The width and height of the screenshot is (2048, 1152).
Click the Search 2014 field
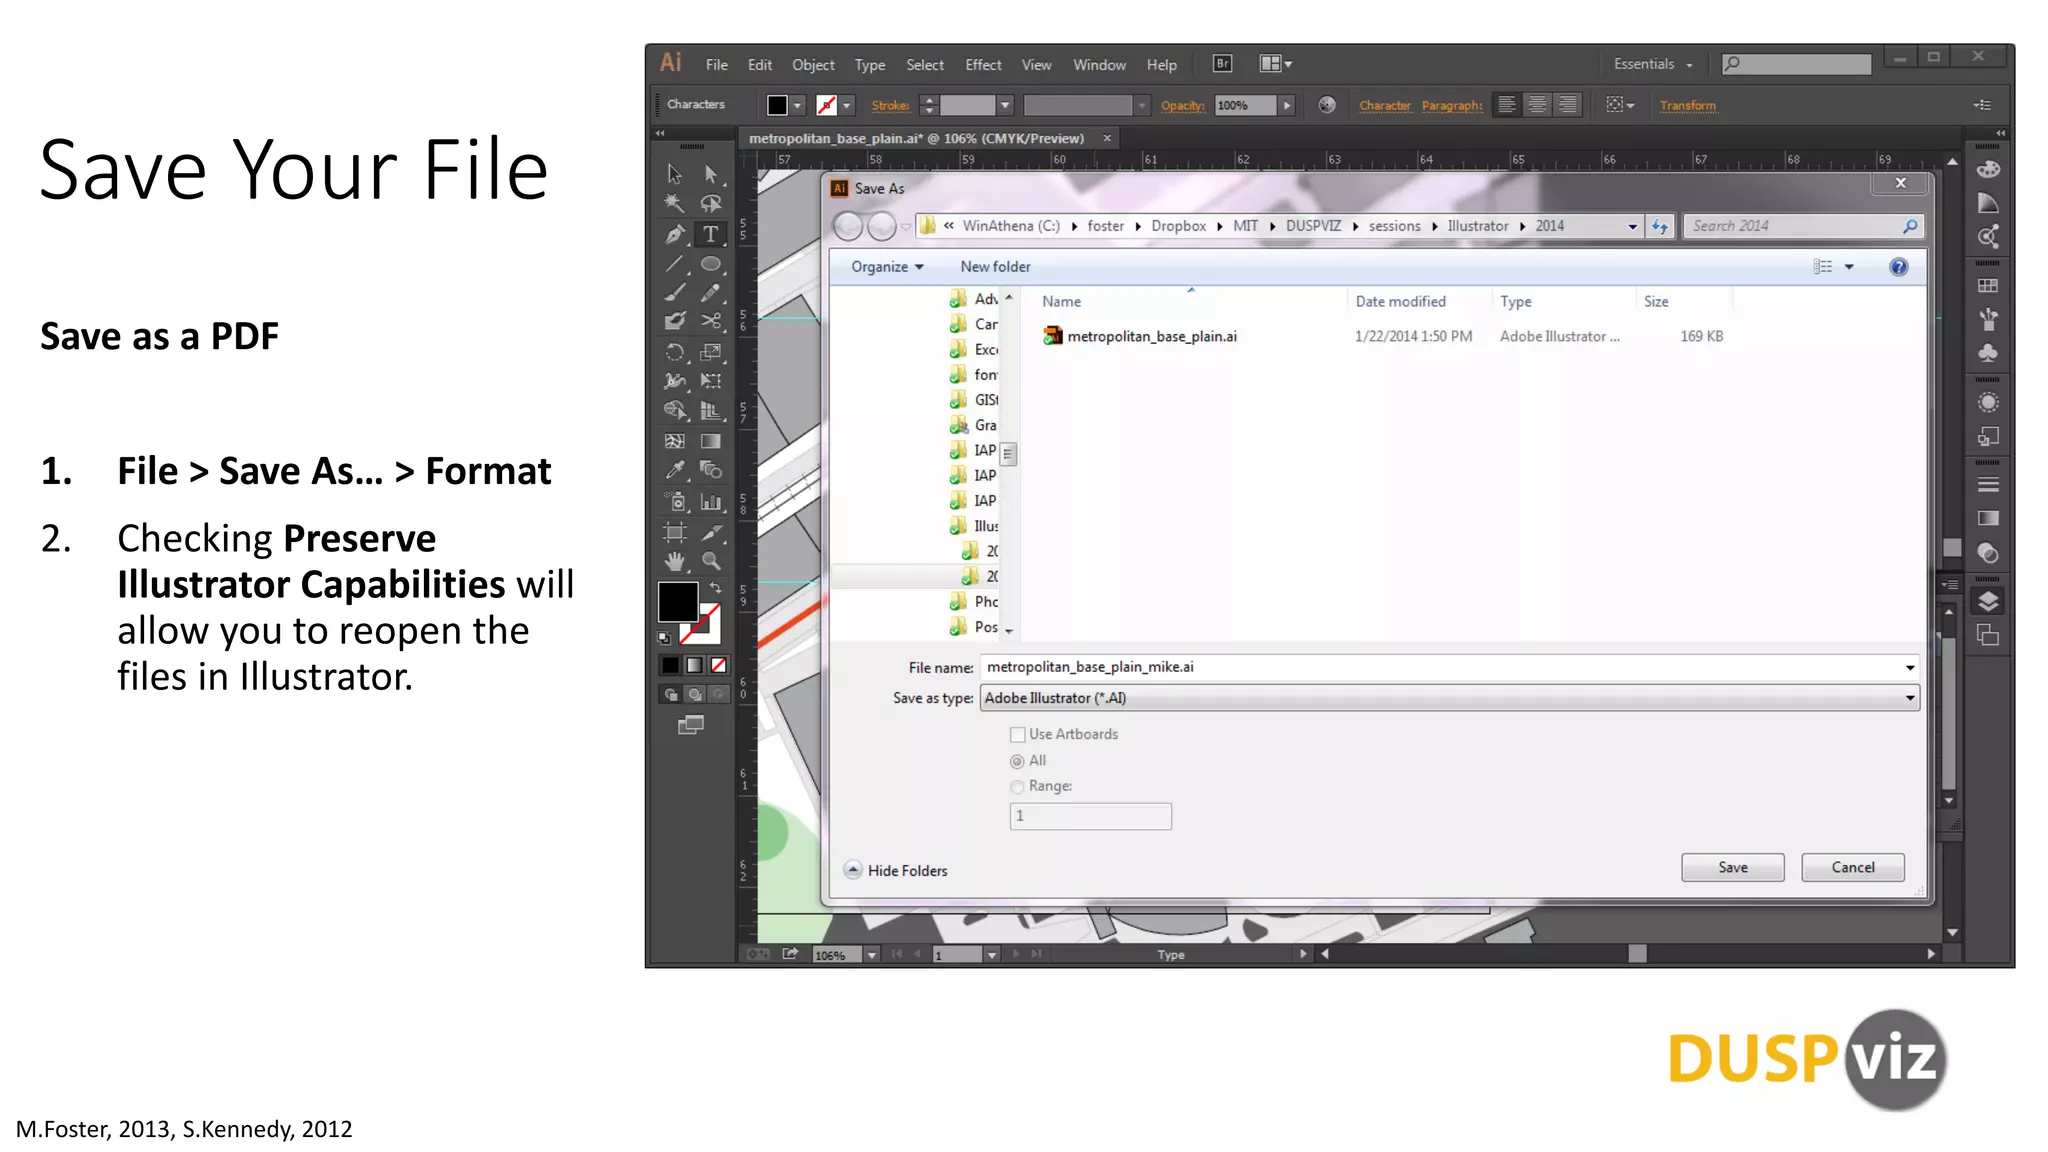(1802, 226)
